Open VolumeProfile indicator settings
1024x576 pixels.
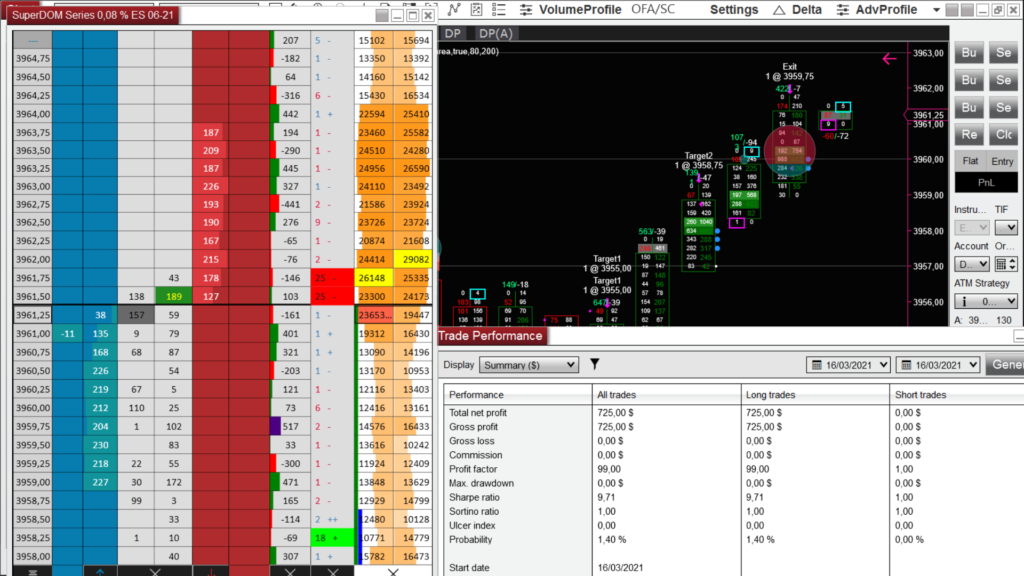[570, 9]
